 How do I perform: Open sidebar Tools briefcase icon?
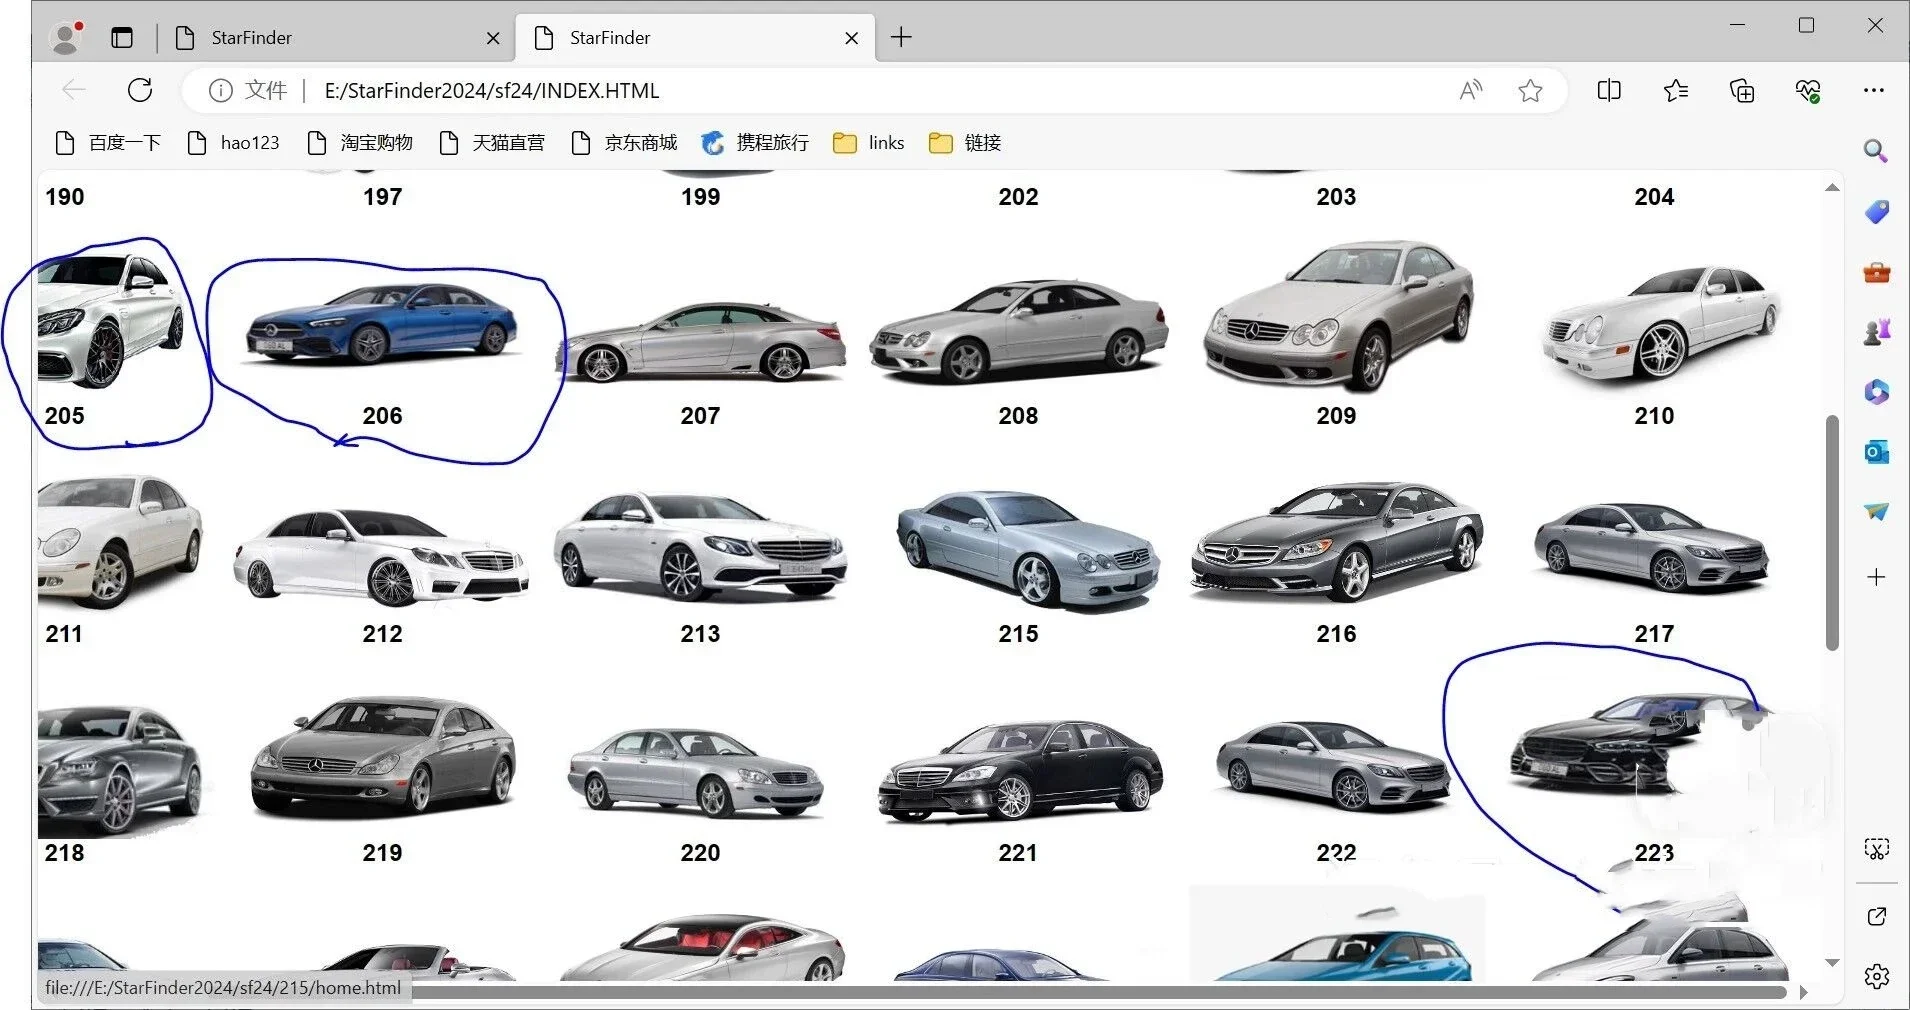coord(1876,272)
